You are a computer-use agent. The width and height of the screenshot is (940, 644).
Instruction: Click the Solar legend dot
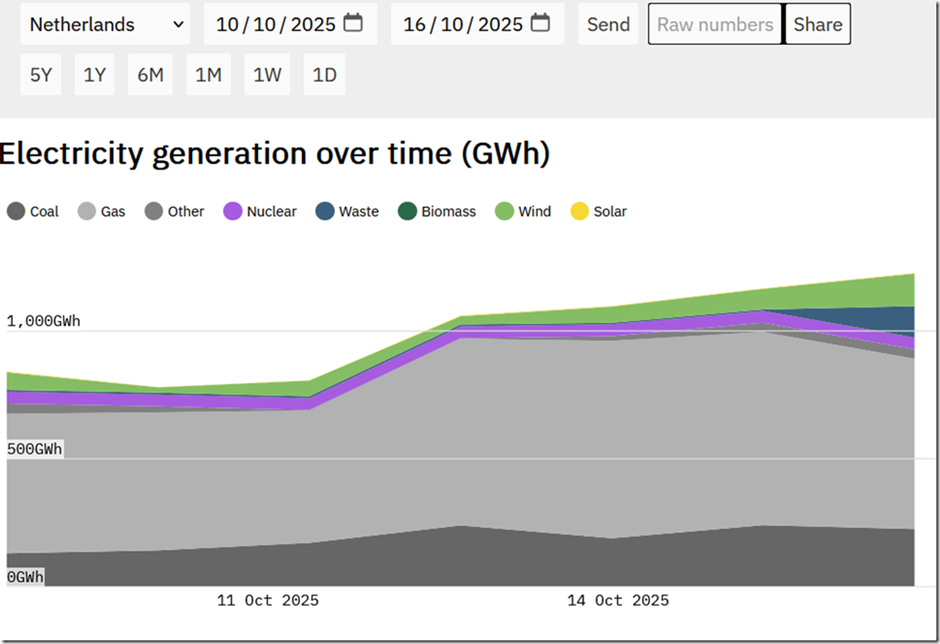pos(580,211)
